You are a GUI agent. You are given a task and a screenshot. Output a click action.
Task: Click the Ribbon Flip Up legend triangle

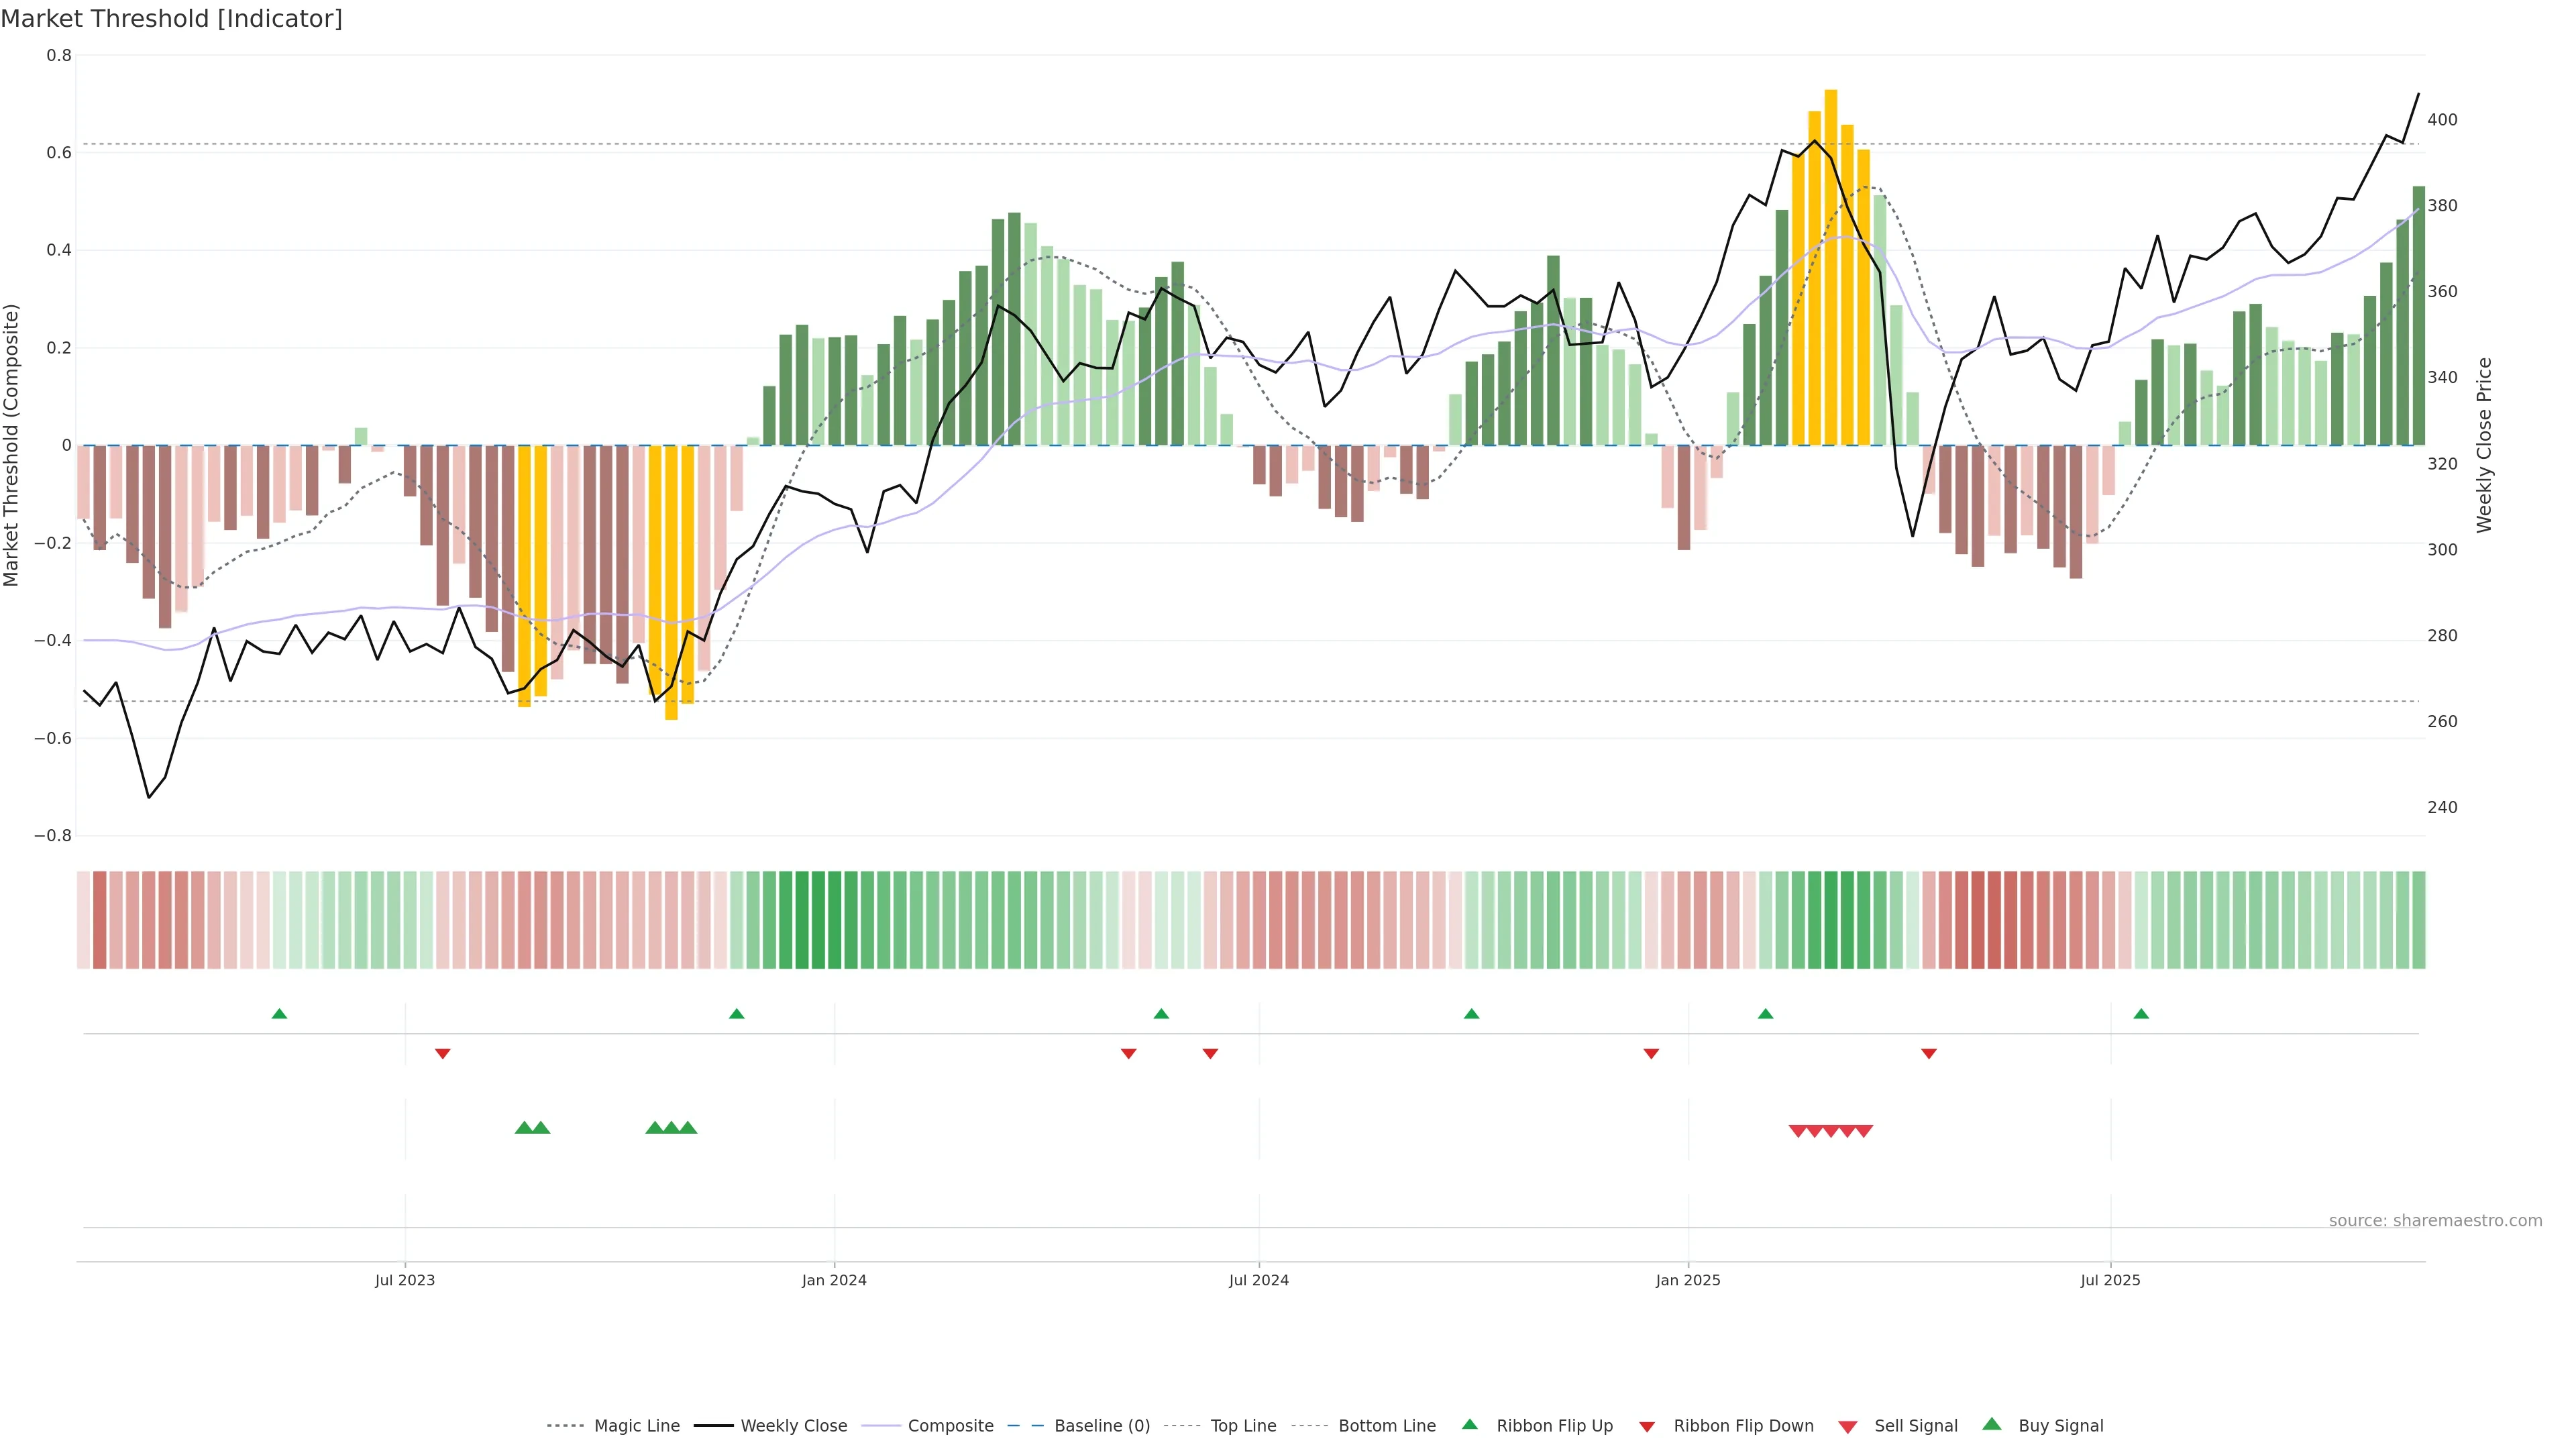(1469, 1424)
